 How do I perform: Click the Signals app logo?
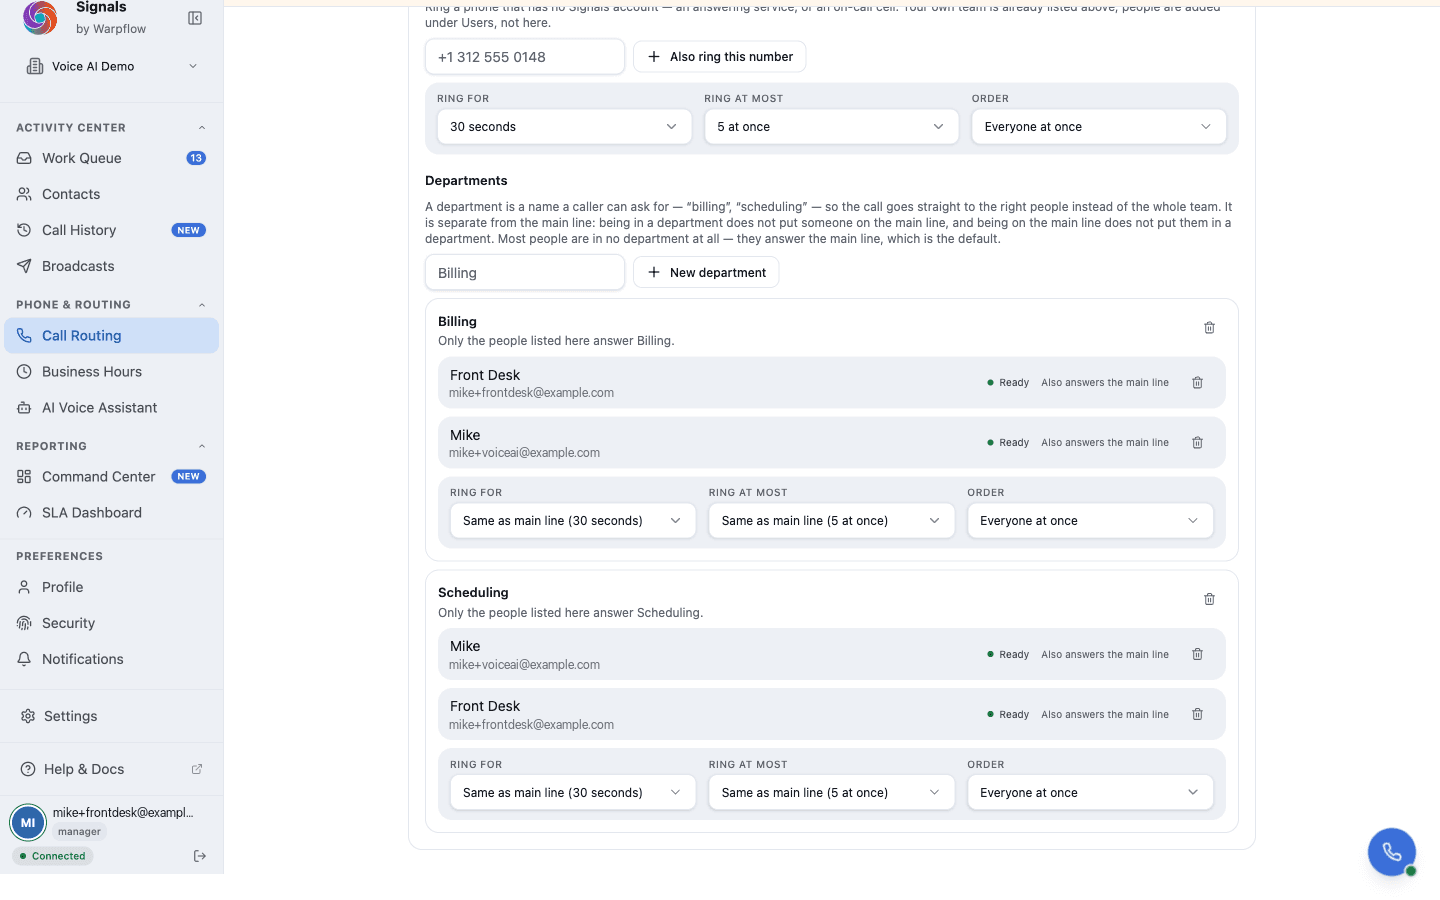tap(40, 17)
